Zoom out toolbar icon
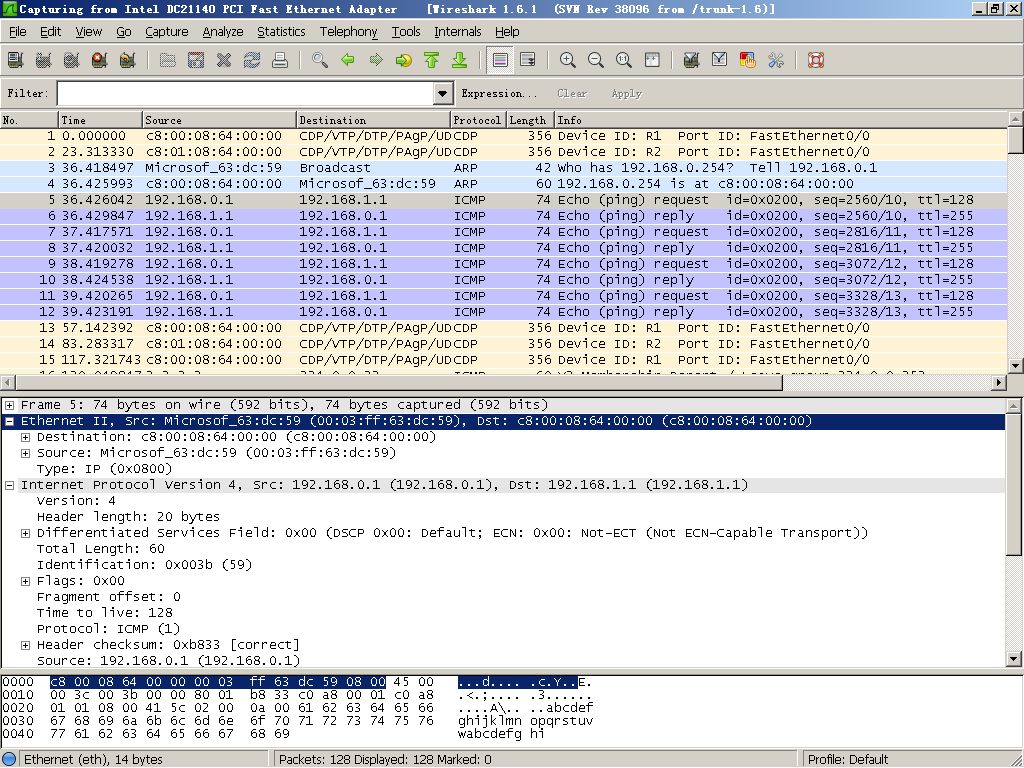The image size is (1024, 768). click(x=596, y=60)
